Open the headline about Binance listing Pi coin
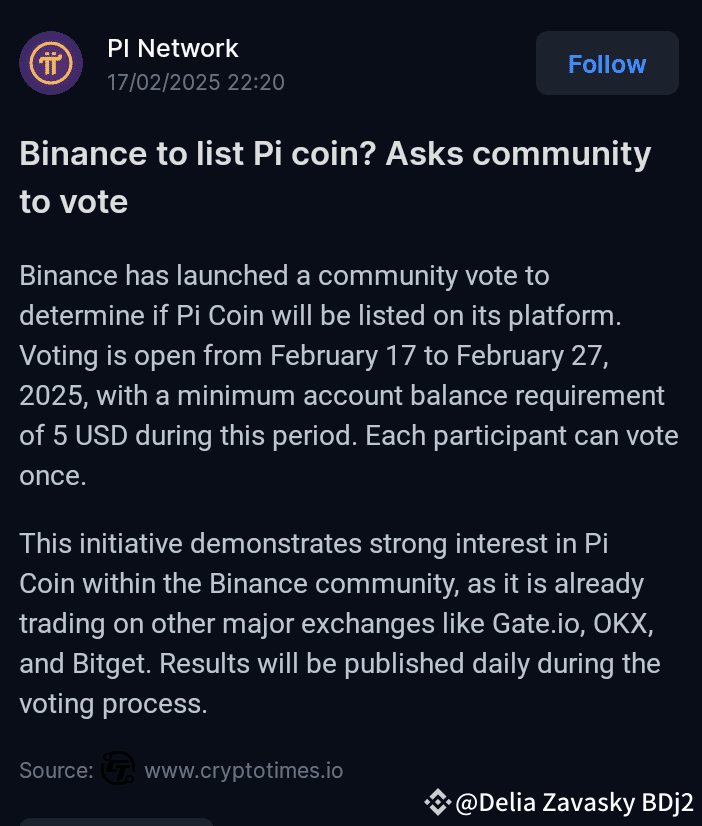The width and height of the screenshot is (702, 826). (x=335, y=177)
